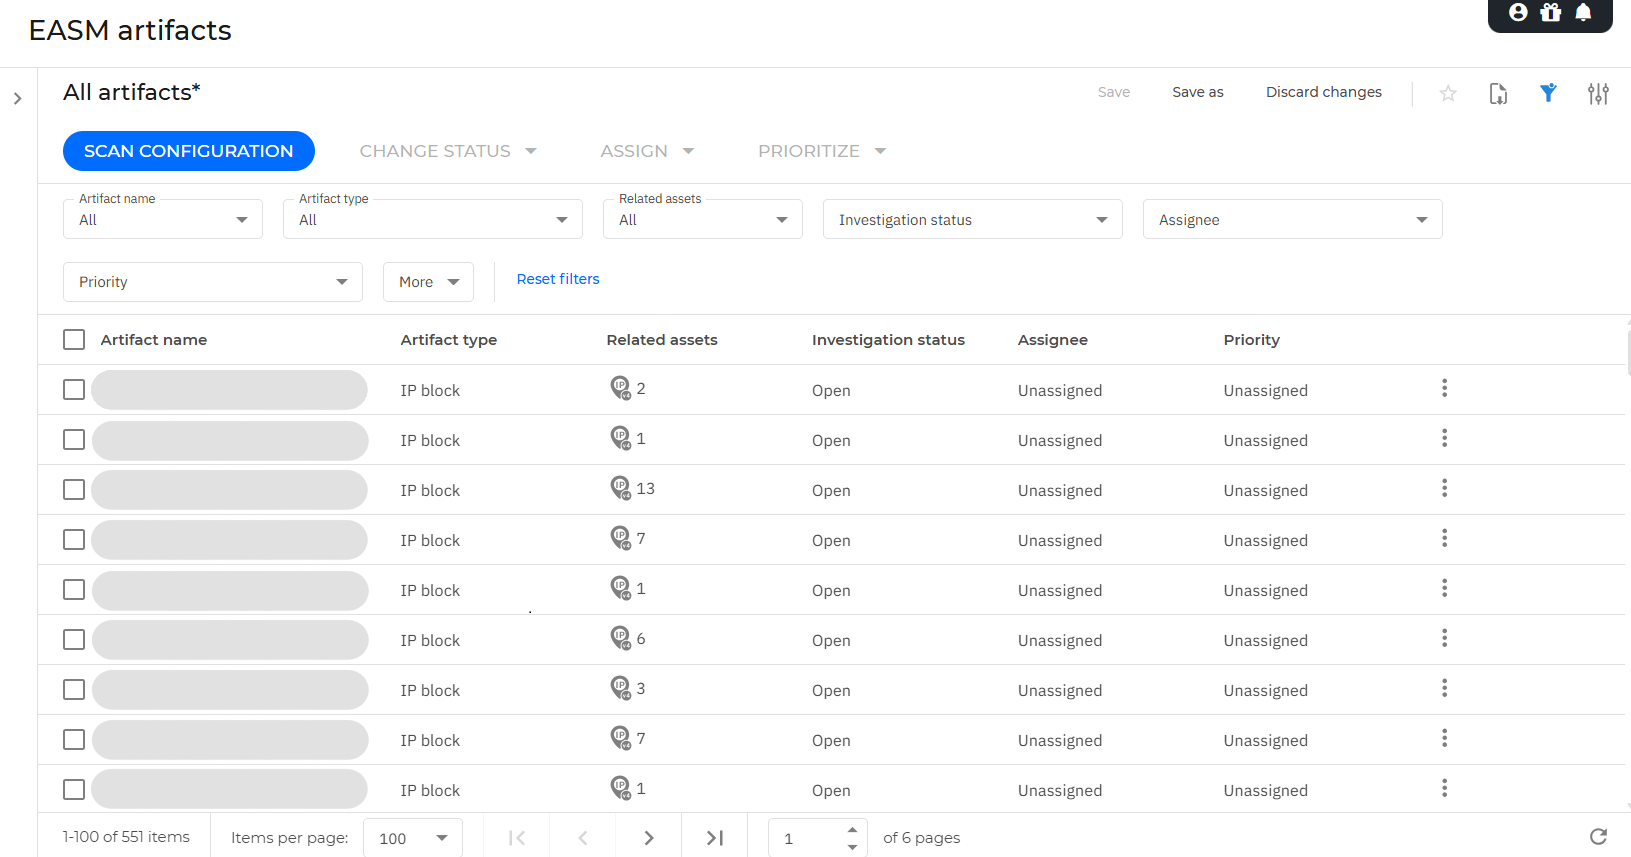The height and width of the screenshot is (857, 1631).
Task: Open the CHANGE STATUS menu
Action: 447,151
